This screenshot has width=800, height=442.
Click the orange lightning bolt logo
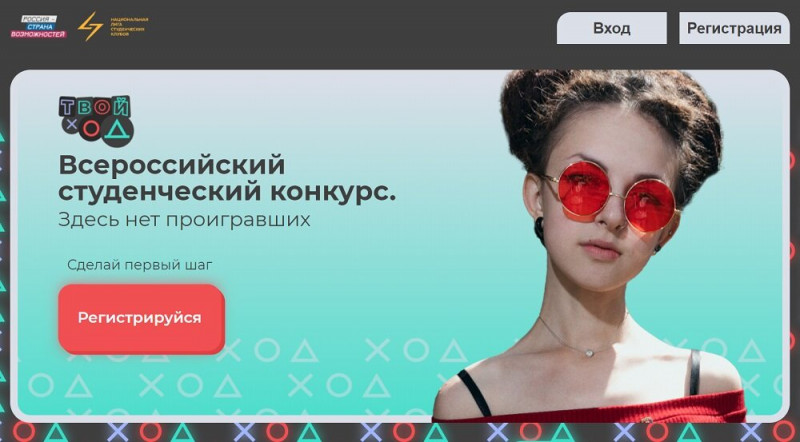click(x=90, y=26)
